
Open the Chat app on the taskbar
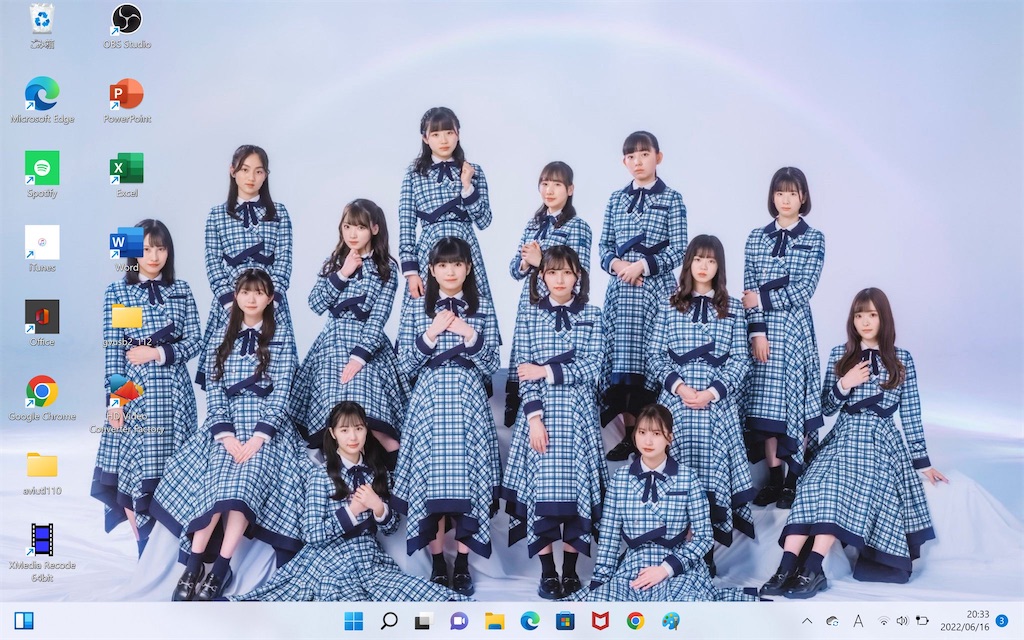pyautogui.click(x=459, y=620)
